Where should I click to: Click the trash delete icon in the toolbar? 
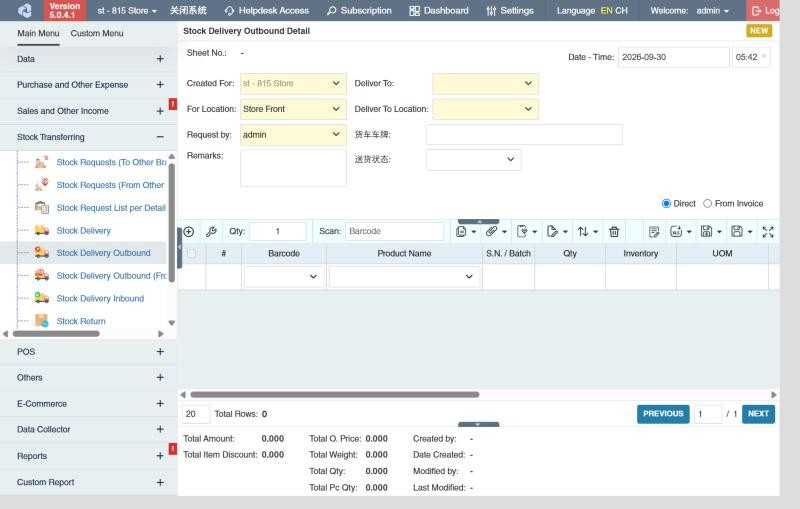pyautogui.click(x=614, y=232)
